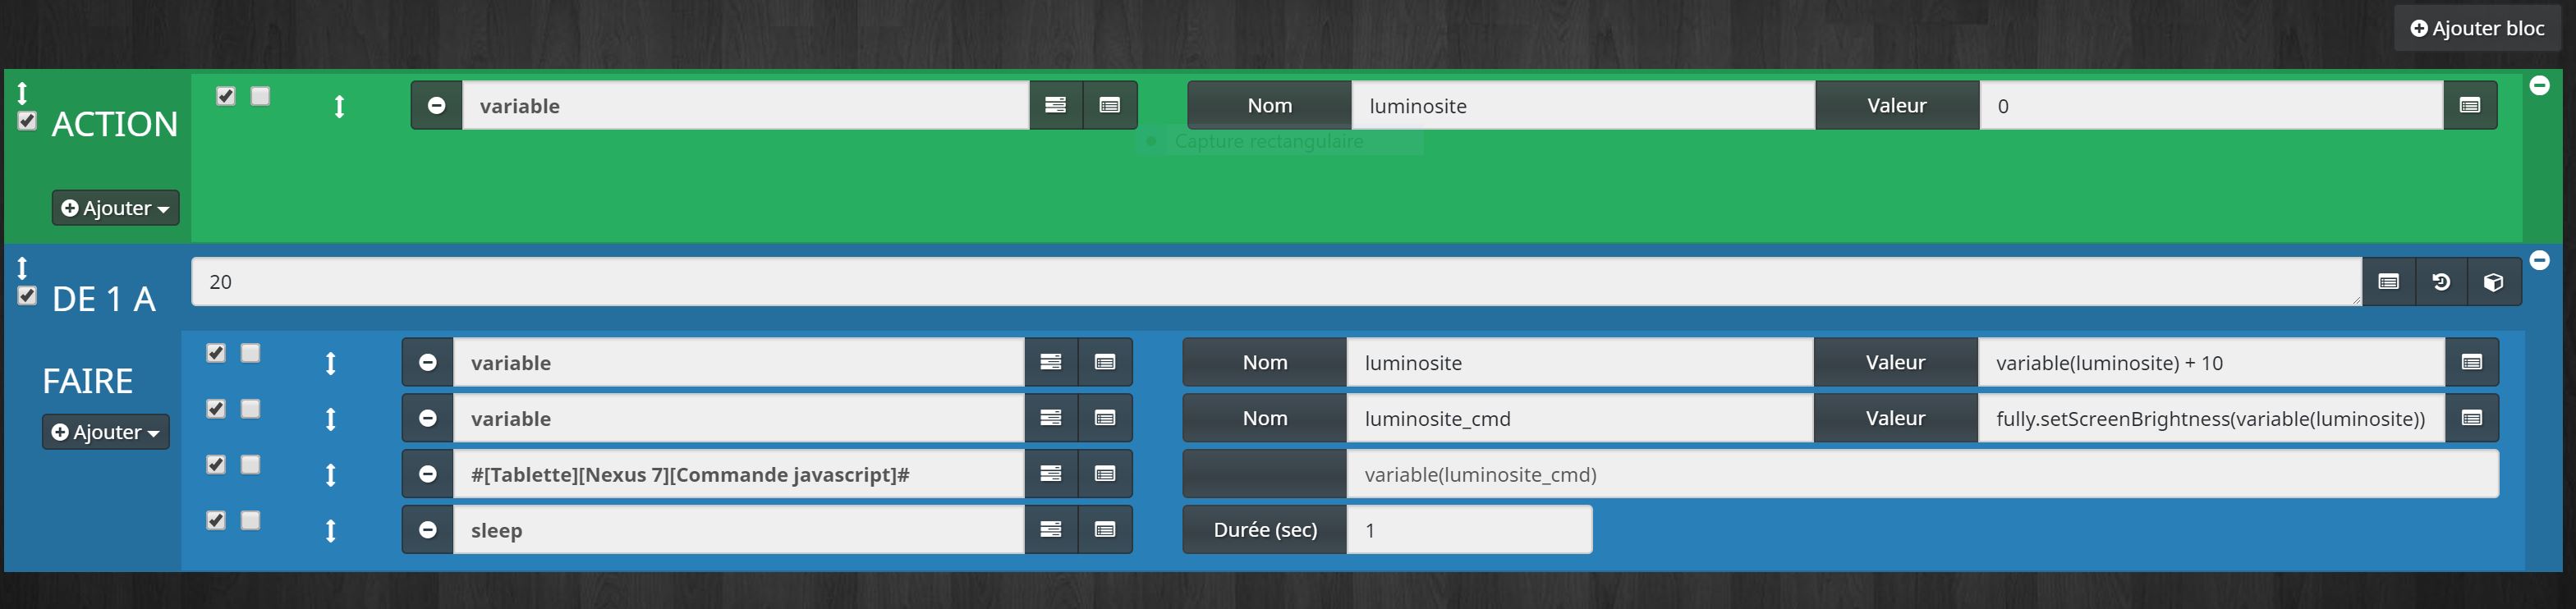Click command-select icon of Commande javascript row

pyautogui.click(x=1105, y=474)
